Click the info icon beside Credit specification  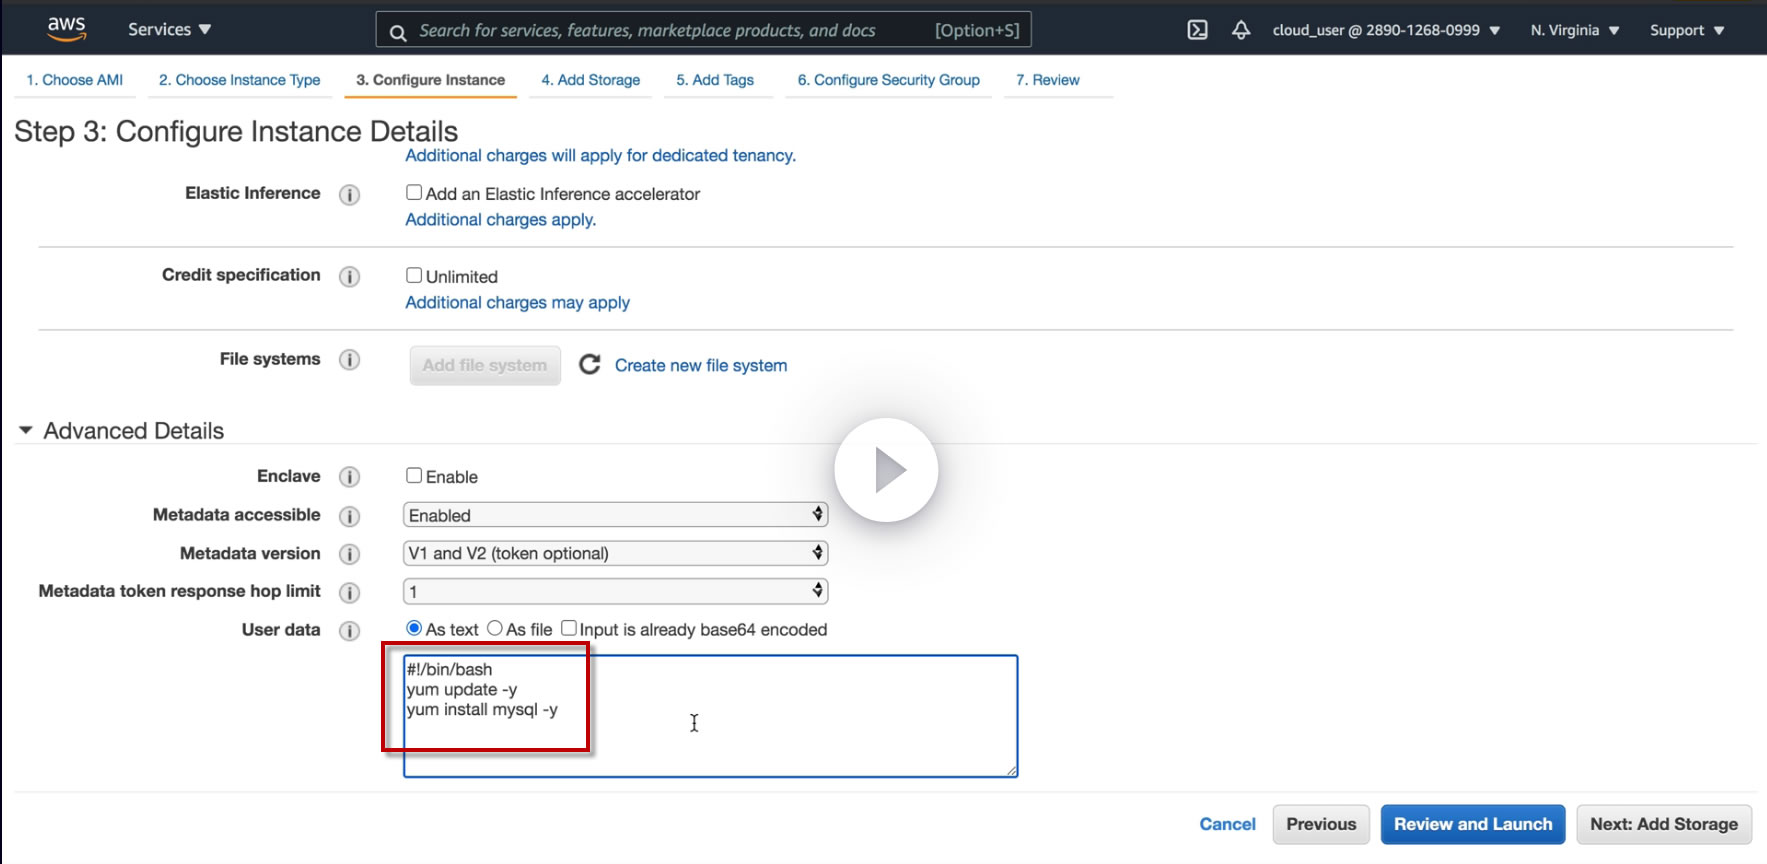(349, 277)
